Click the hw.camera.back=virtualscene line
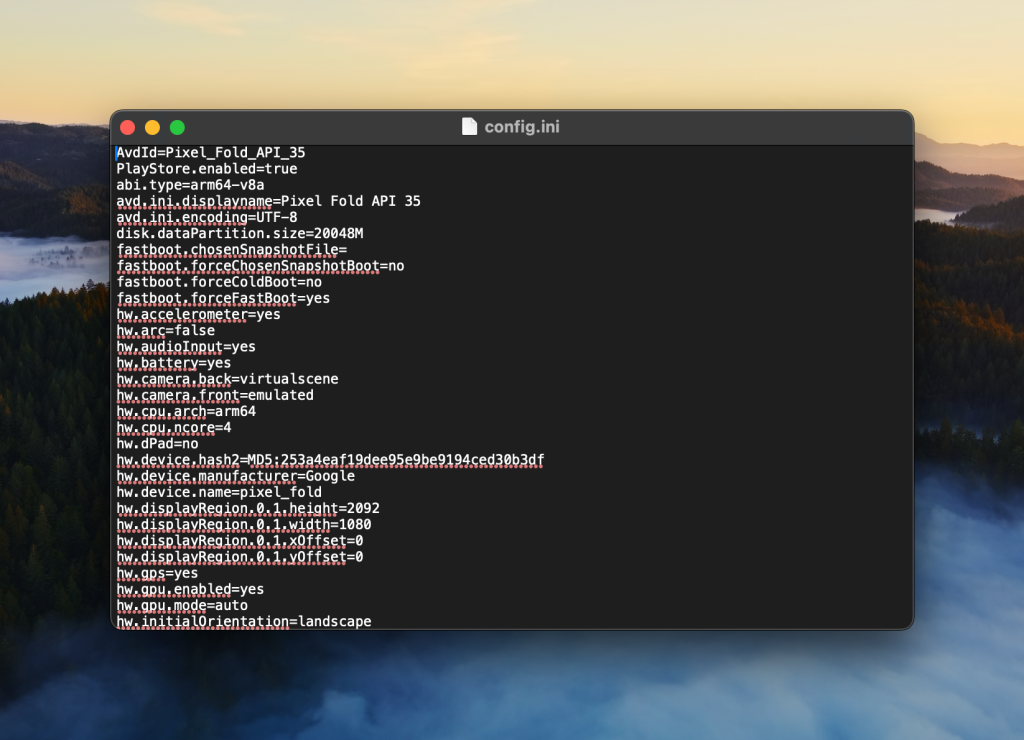 pos(227,379)
